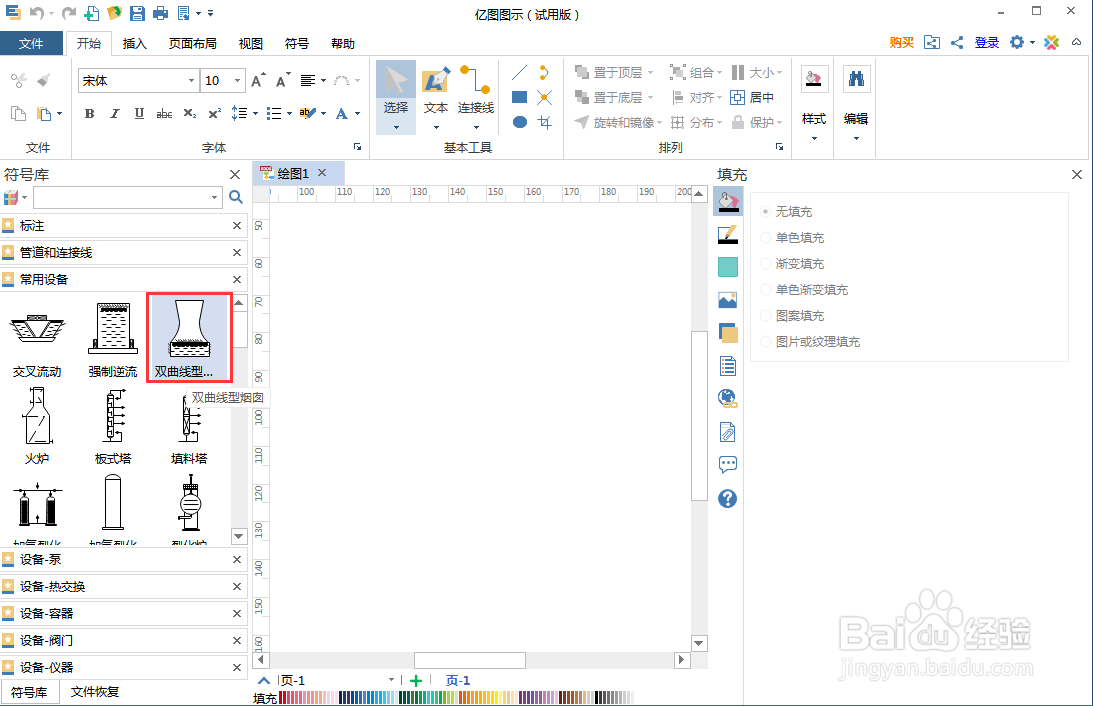1093x706 pixels.
Task: Pick the ellipse shape tool
Action: (519, 122)
